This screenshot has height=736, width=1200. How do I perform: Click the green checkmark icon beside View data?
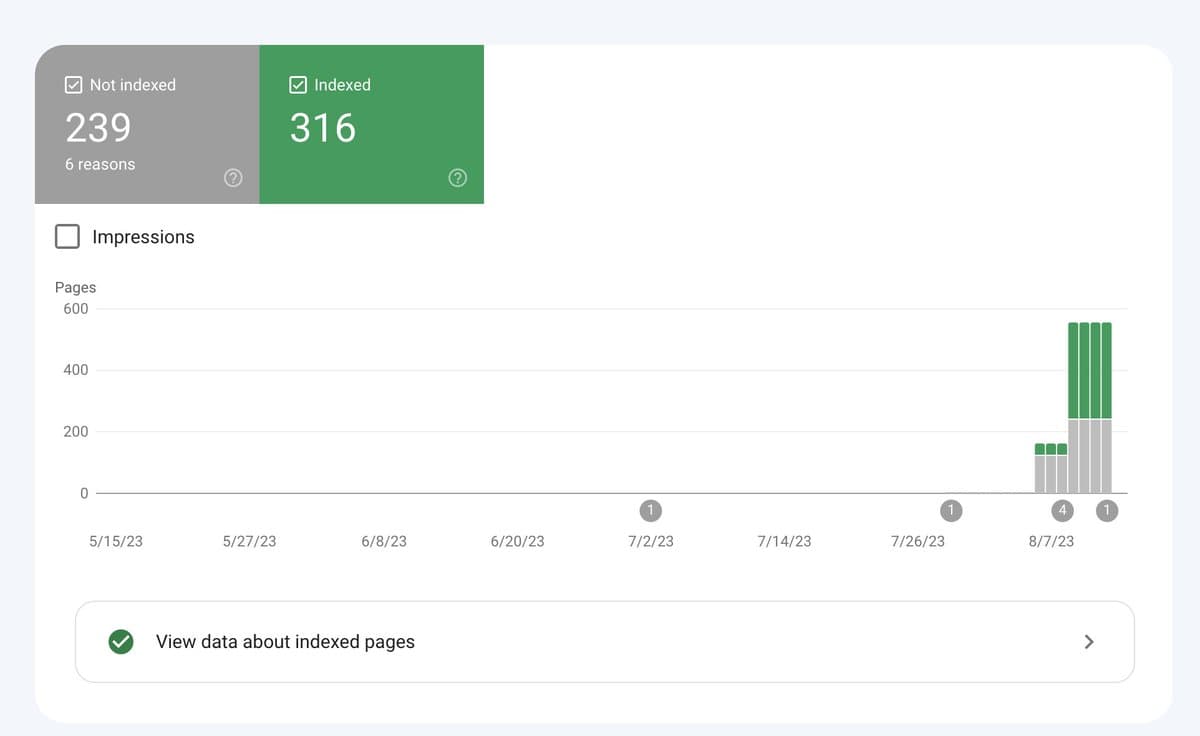point(121,642)
